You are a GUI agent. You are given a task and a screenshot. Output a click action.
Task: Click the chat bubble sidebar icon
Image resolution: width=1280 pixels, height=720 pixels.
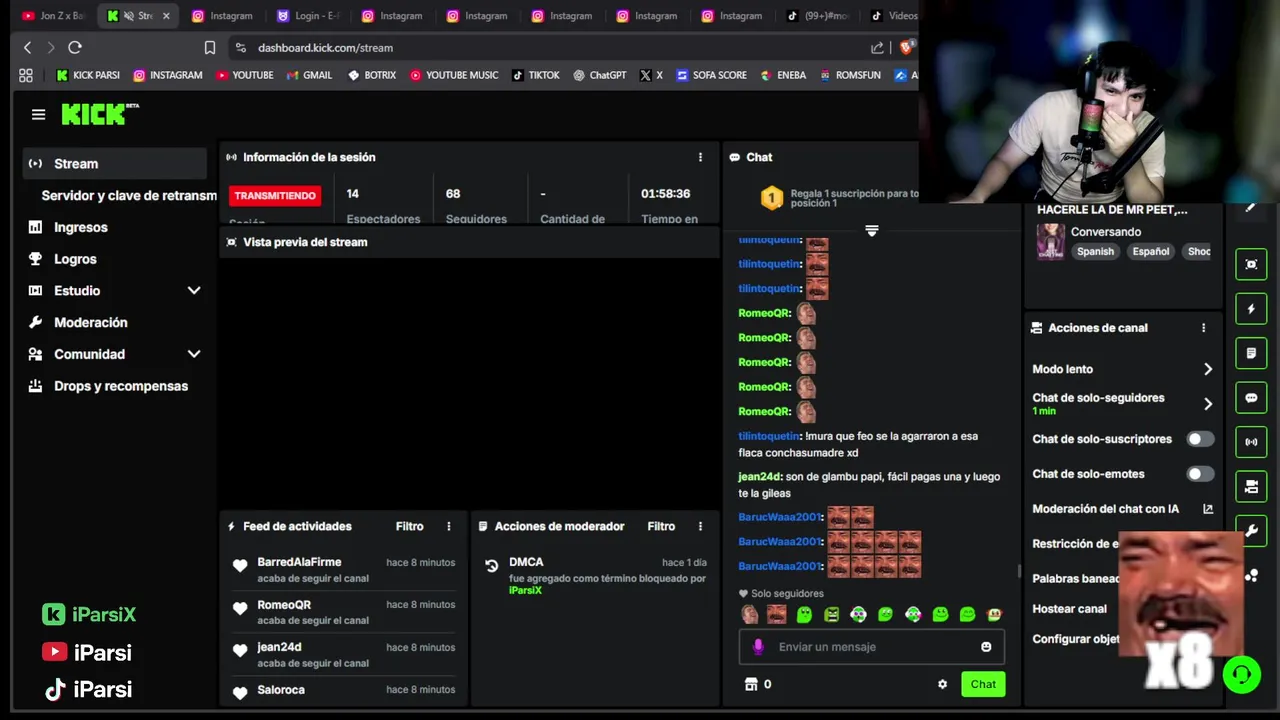(x=1251, y=398)
